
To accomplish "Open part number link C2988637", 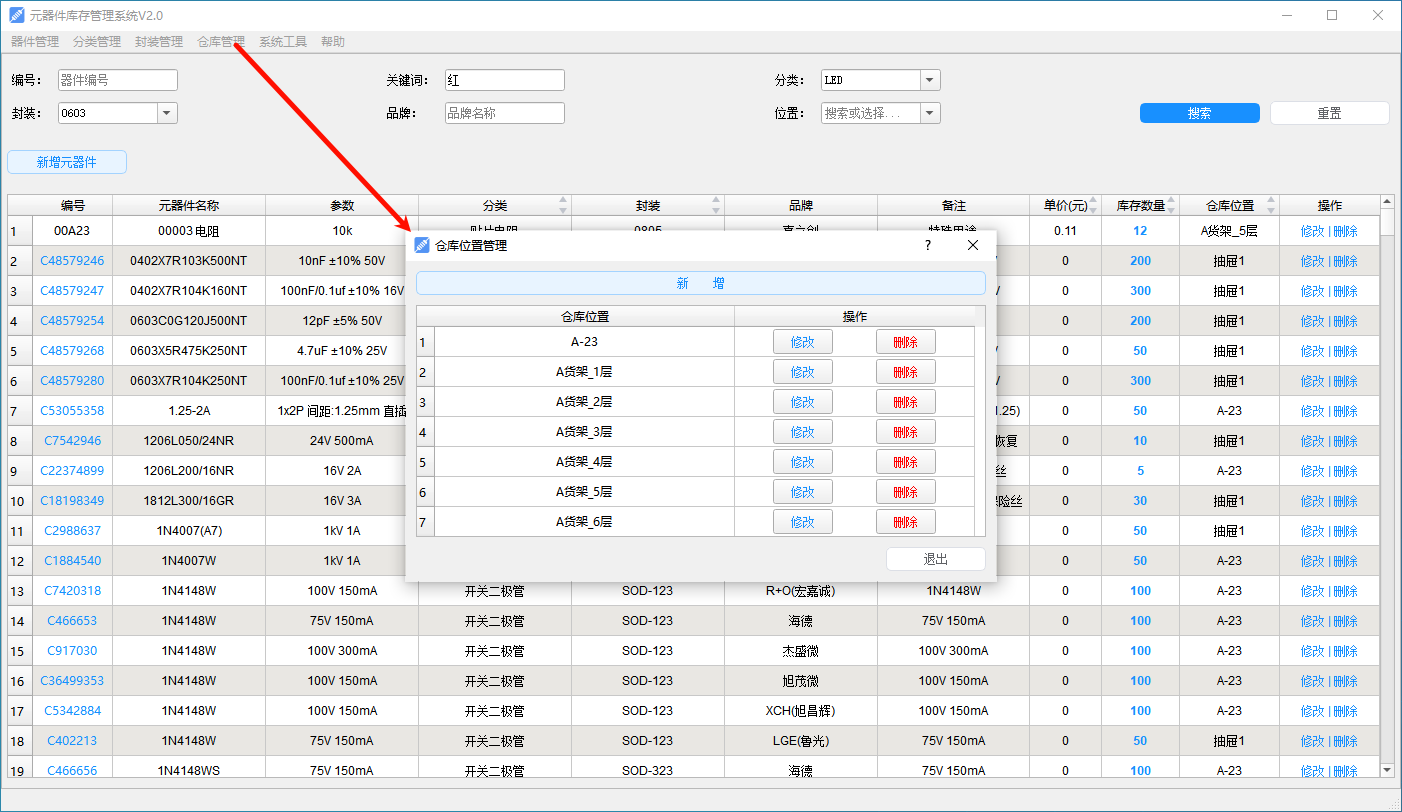I will pos(72,531).
